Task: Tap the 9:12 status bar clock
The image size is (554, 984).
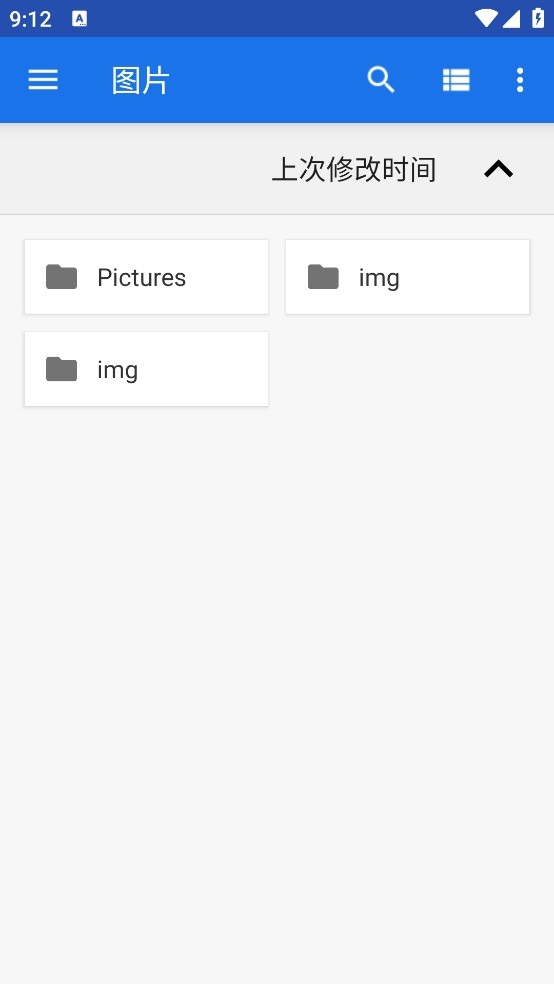Action: (30, 19)
